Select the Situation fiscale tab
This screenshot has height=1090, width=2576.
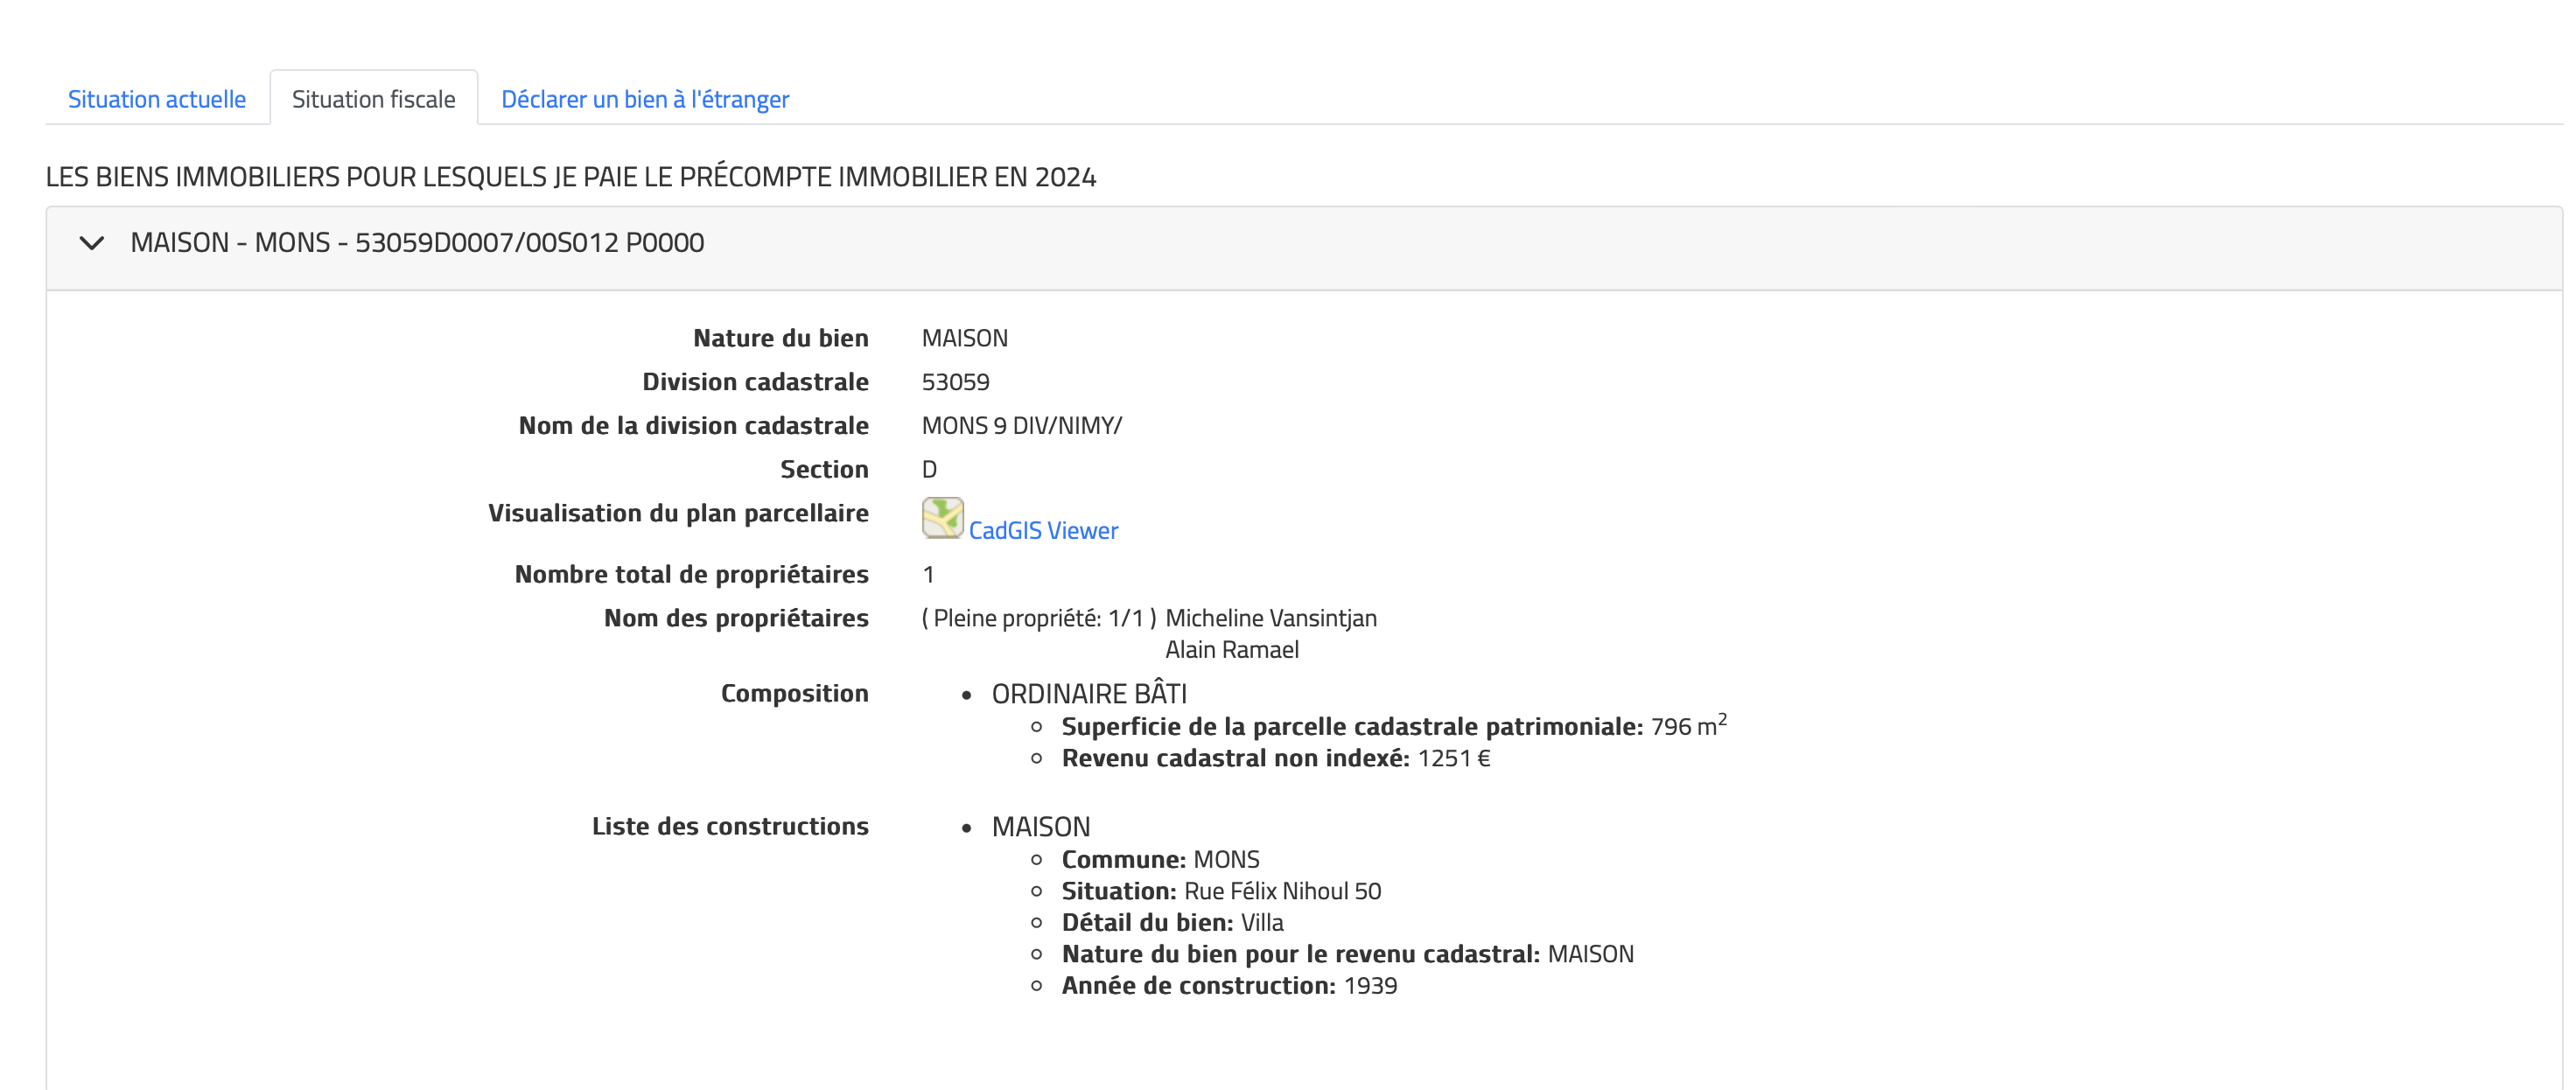point(373,99)
